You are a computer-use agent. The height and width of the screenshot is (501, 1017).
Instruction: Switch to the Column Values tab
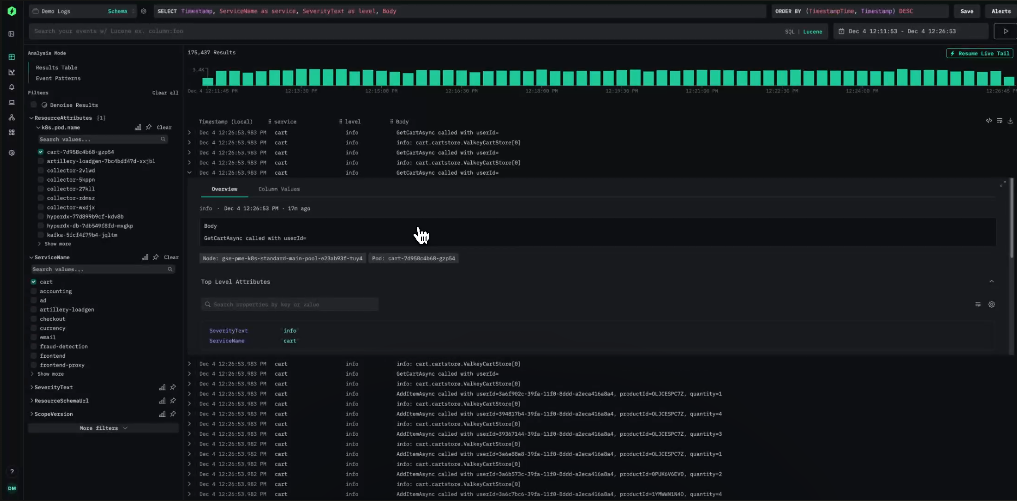click(x=279, y=189)
